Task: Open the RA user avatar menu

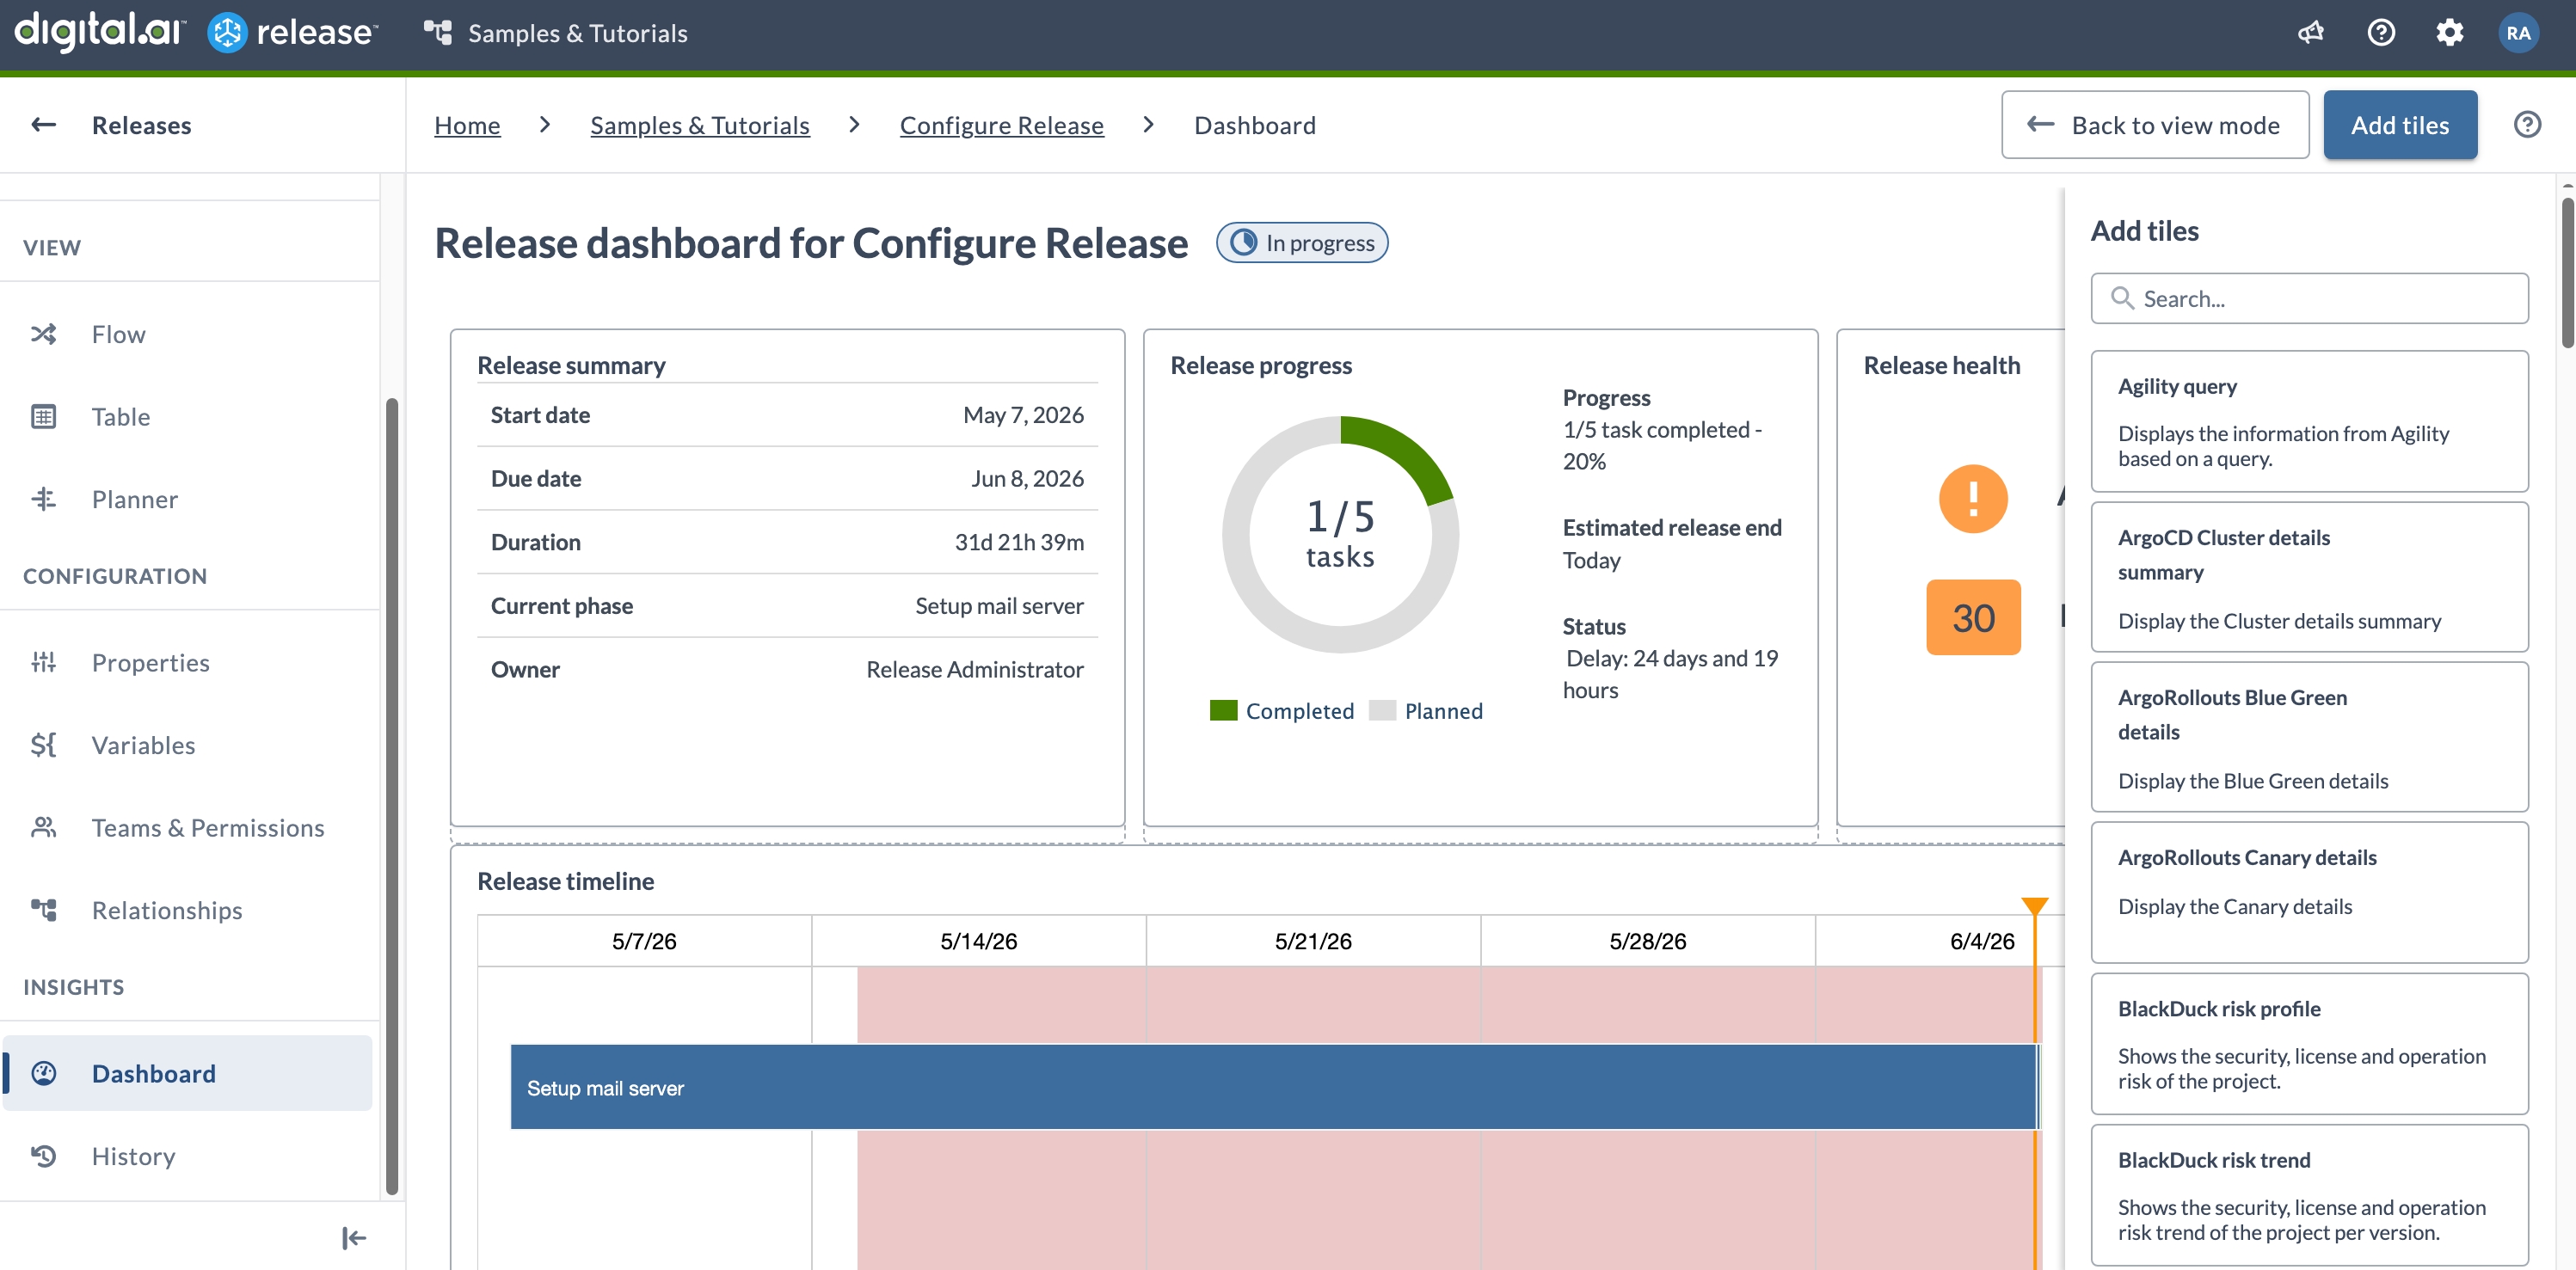Action: coord(2518,33)
